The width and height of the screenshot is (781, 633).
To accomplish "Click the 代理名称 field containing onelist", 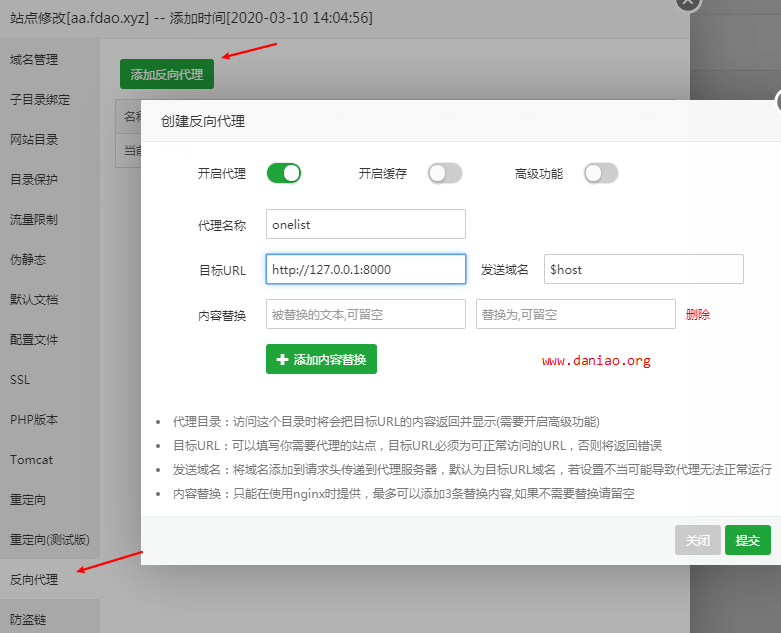I will (366, 224).
